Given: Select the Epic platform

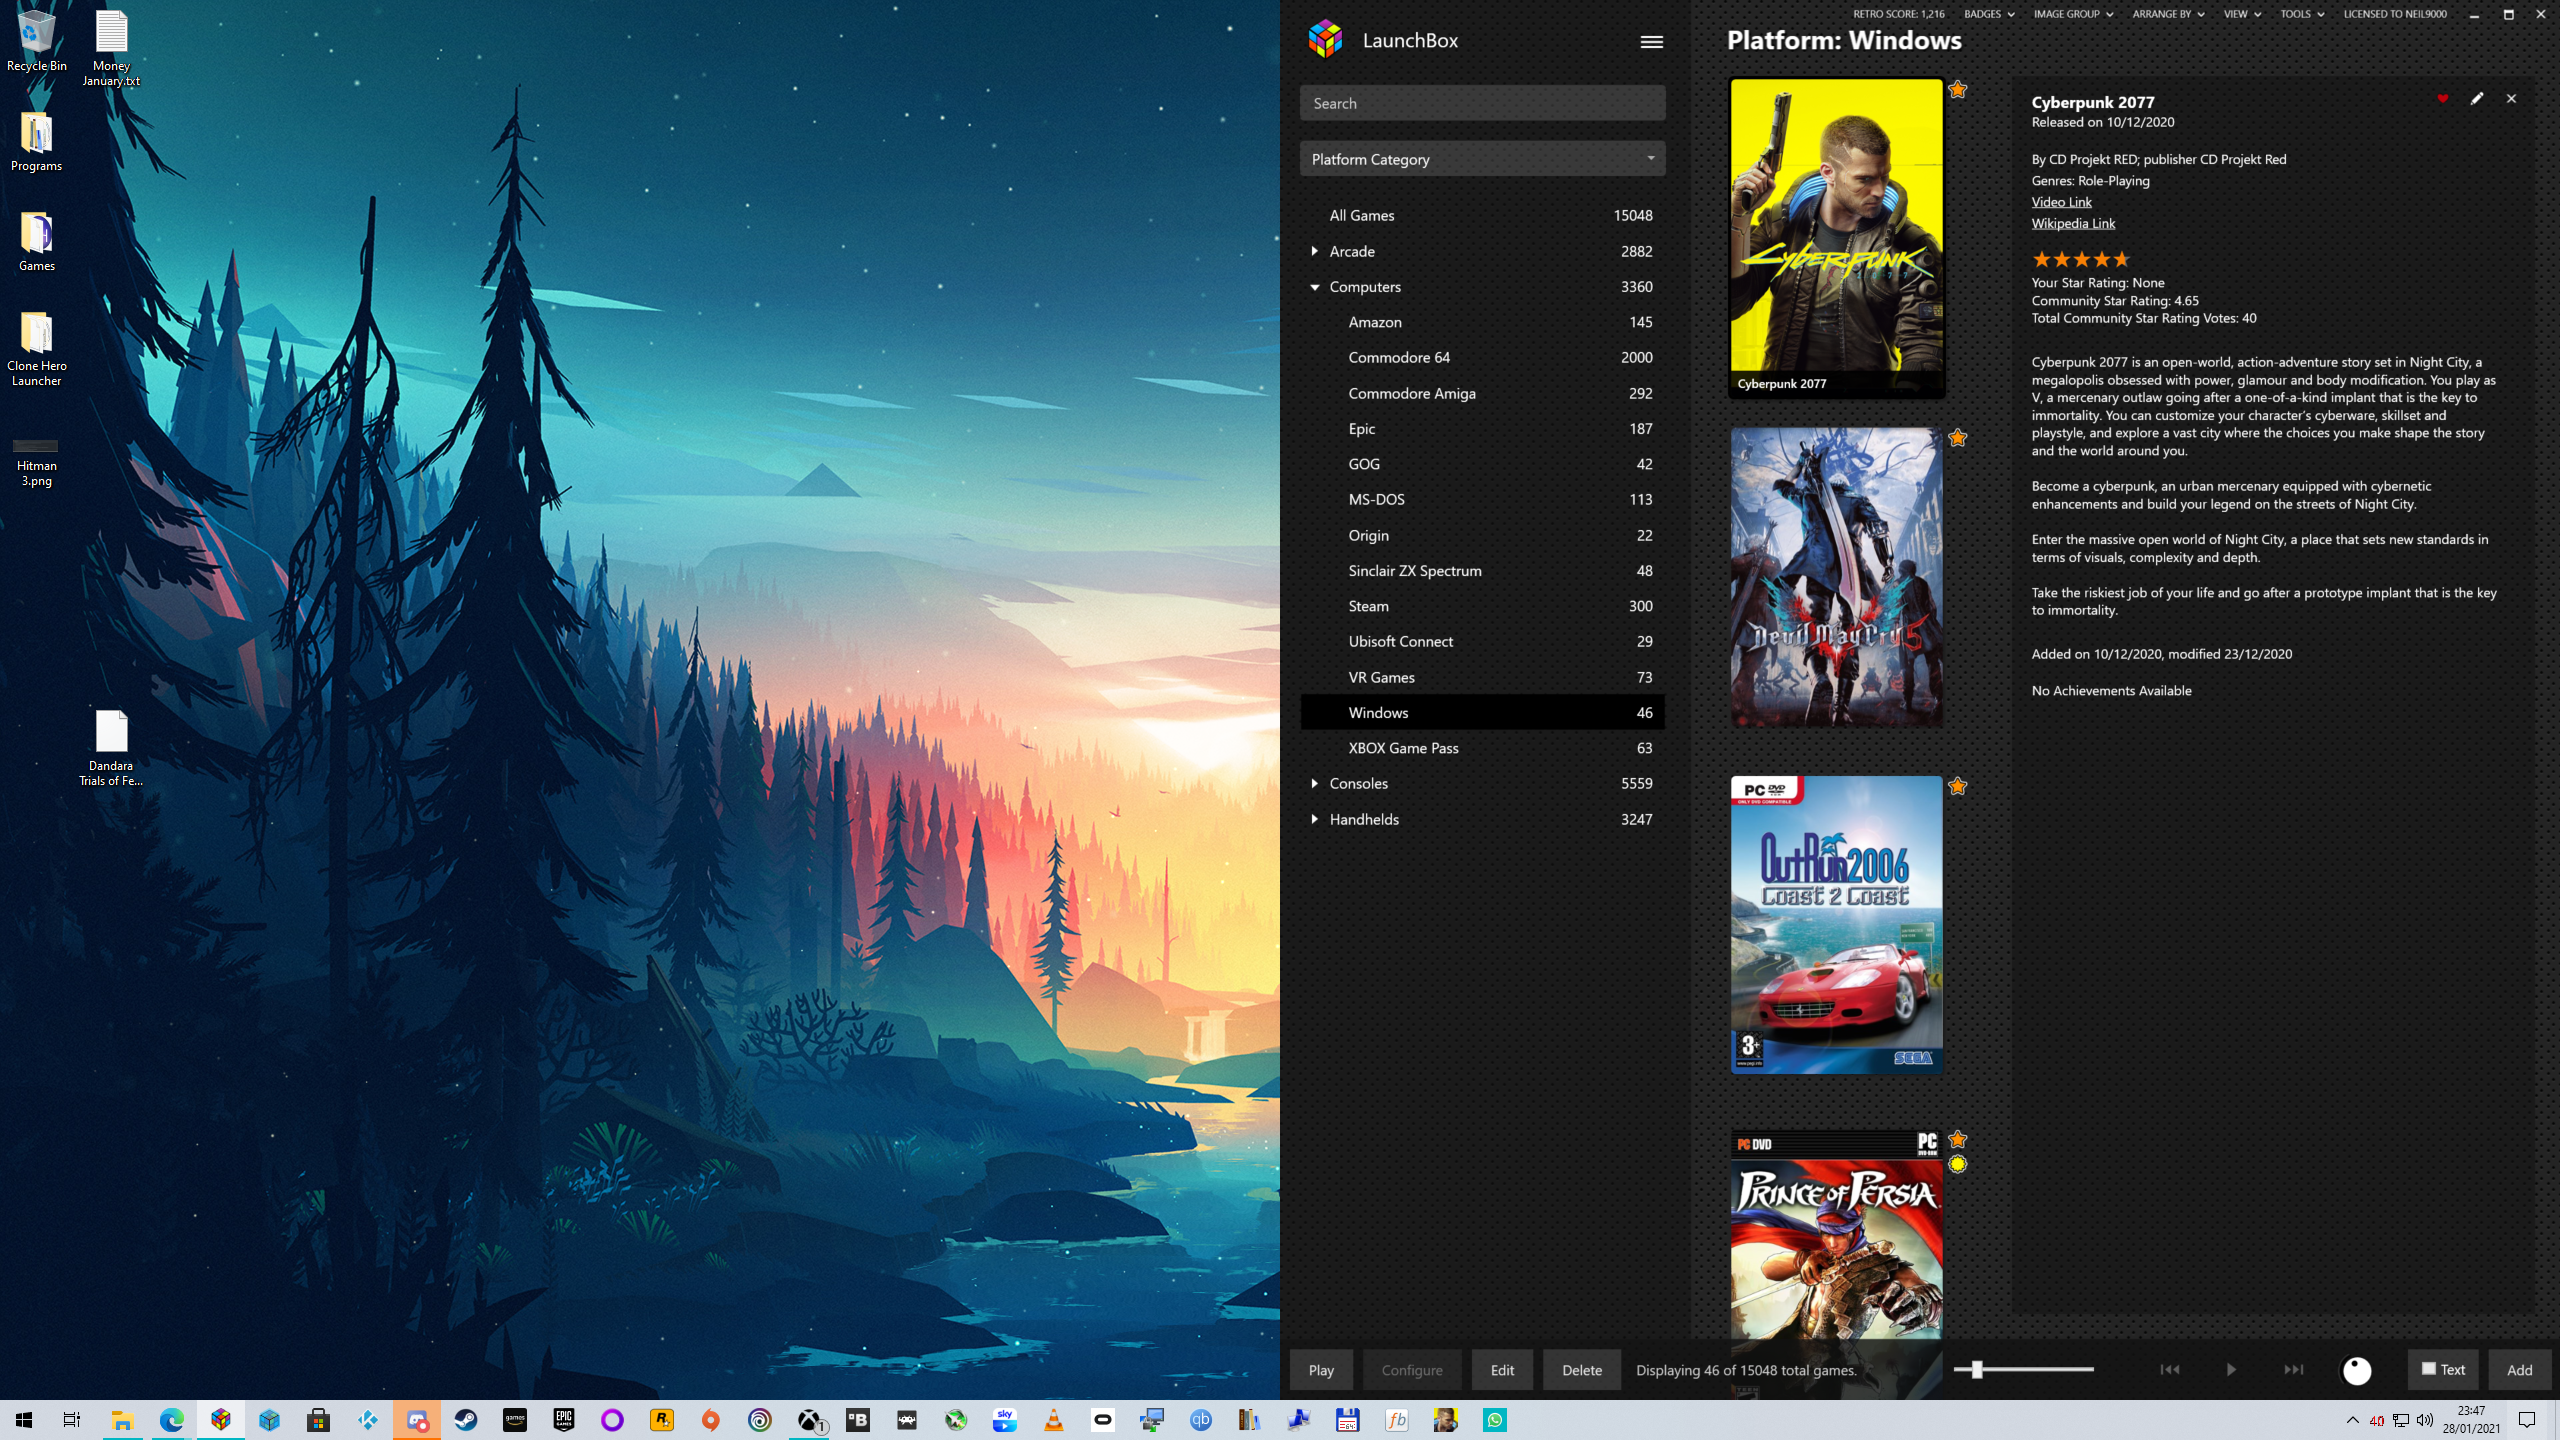Looking at the screenshot, I should pos(1482,428).
